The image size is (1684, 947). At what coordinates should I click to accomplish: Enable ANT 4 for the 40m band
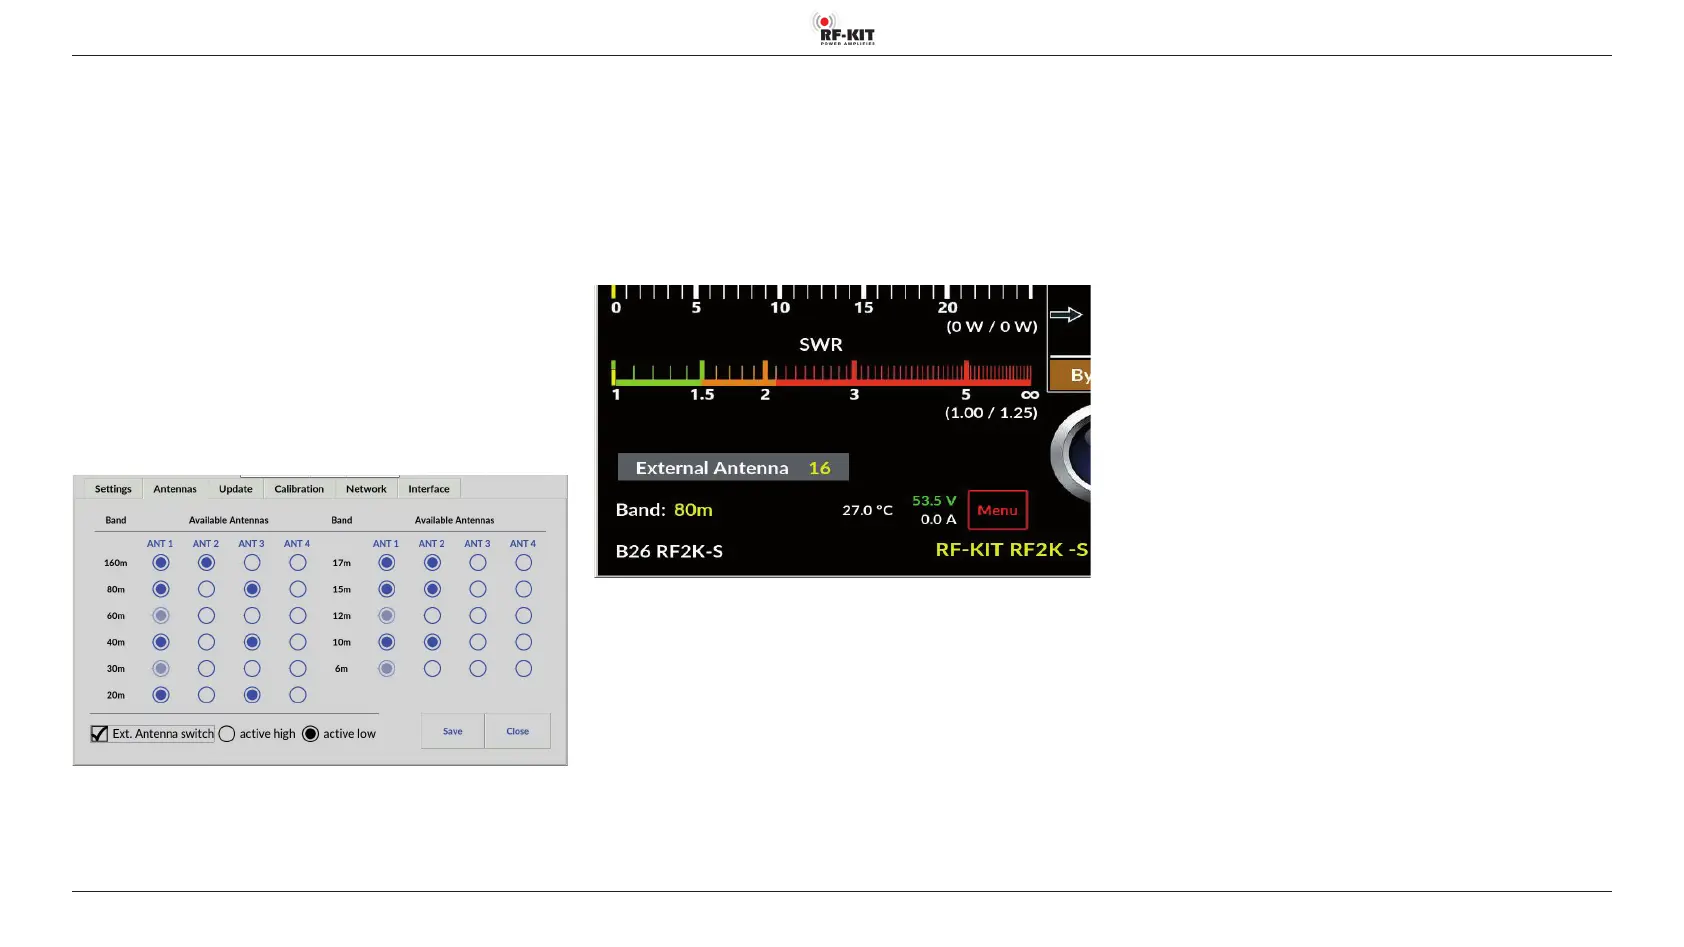[x=298, y=642]
